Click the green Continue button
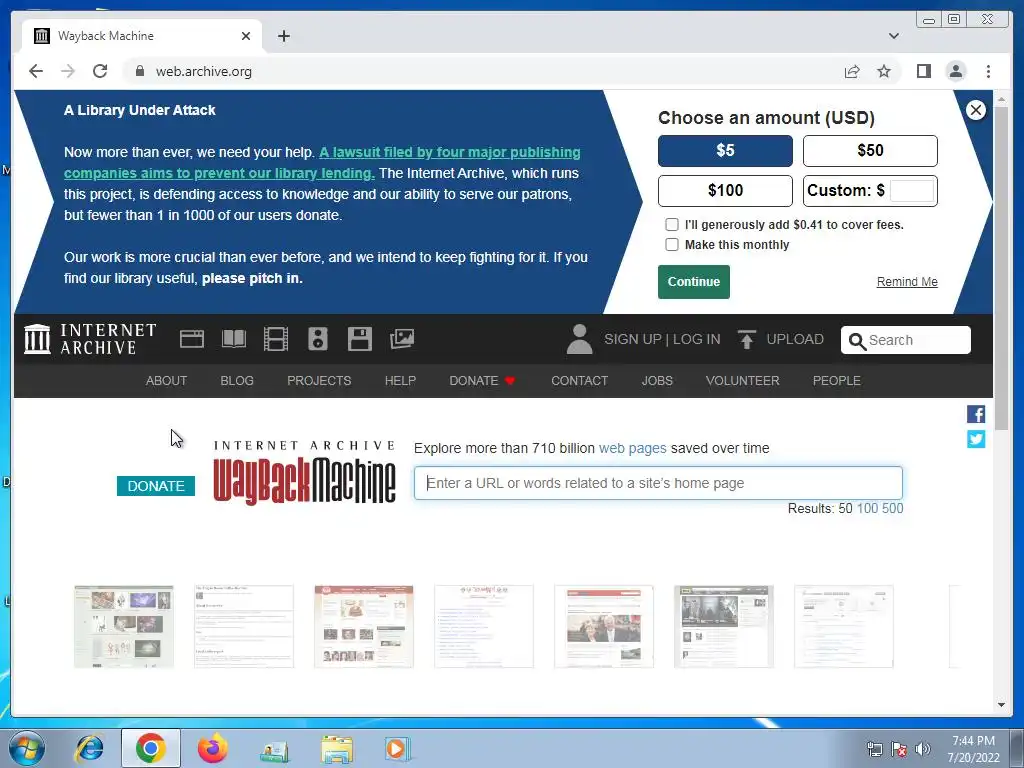 tap(694, 282)
